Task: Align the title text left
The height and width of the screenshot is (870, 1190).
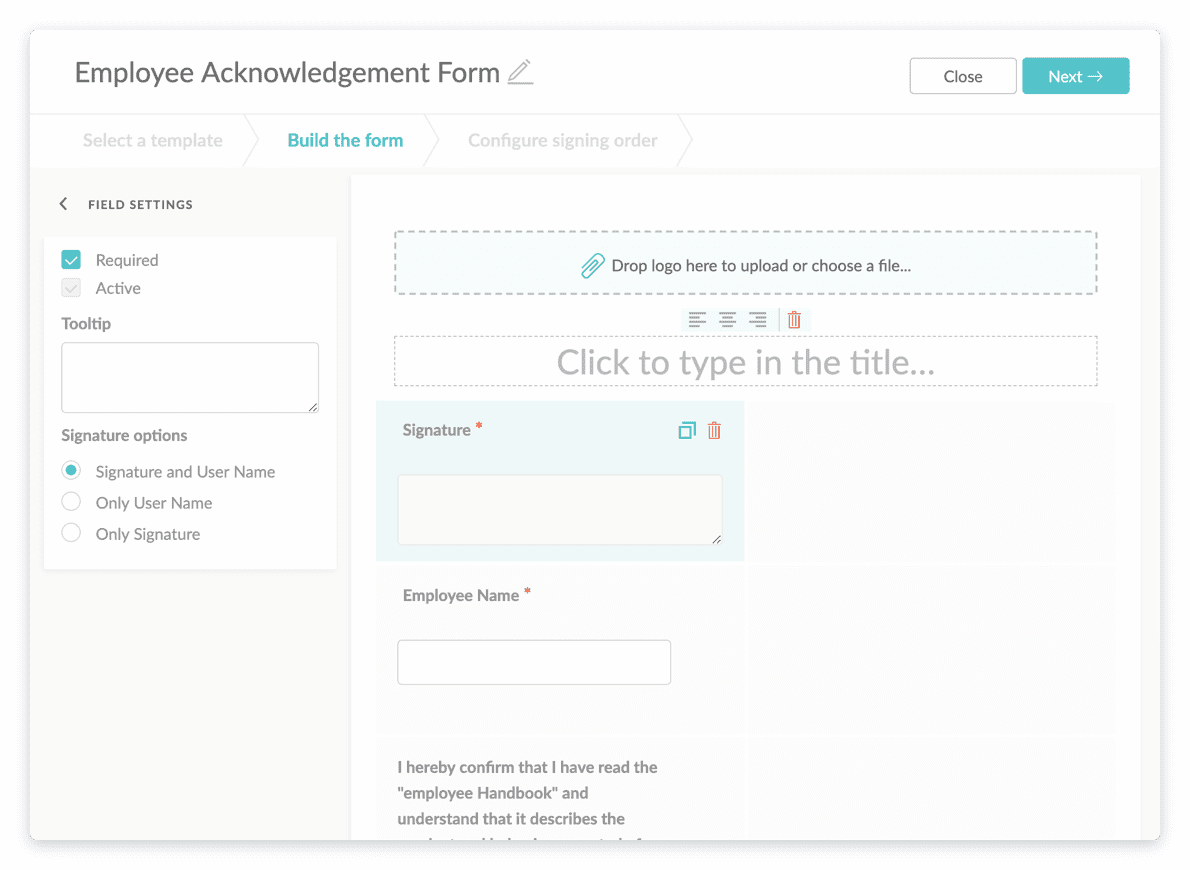Action: (699, 319)
